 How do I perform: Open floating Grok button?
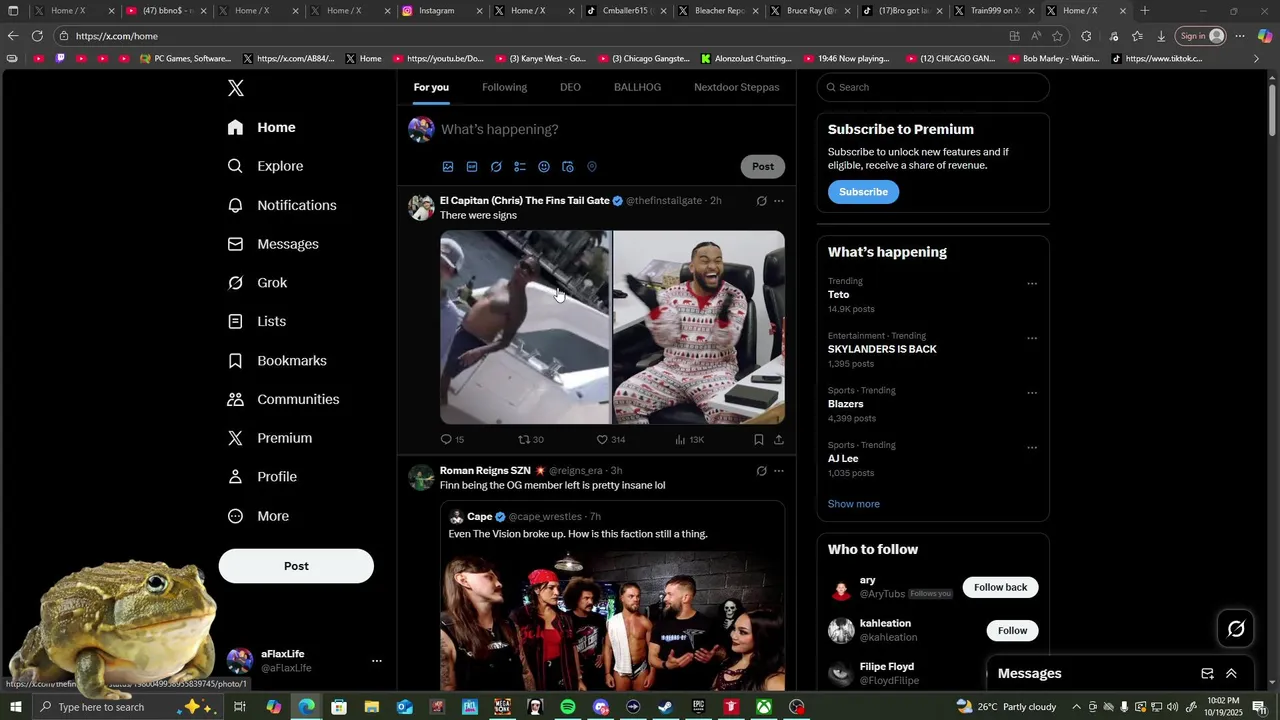tap(1236, 629)
